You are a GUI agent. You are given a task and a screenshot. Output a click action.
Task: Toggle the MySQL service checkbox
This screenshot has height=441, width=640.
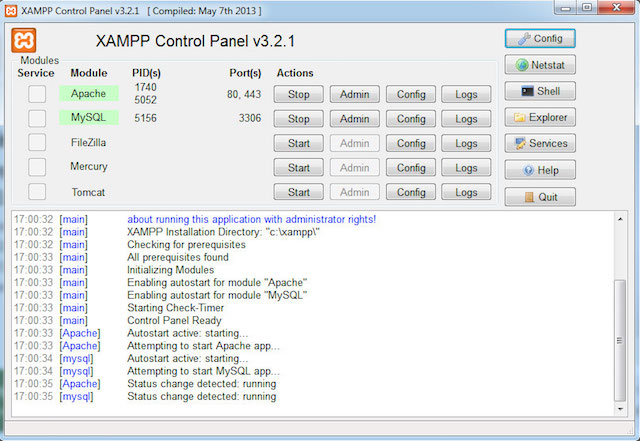coord(37,118)
